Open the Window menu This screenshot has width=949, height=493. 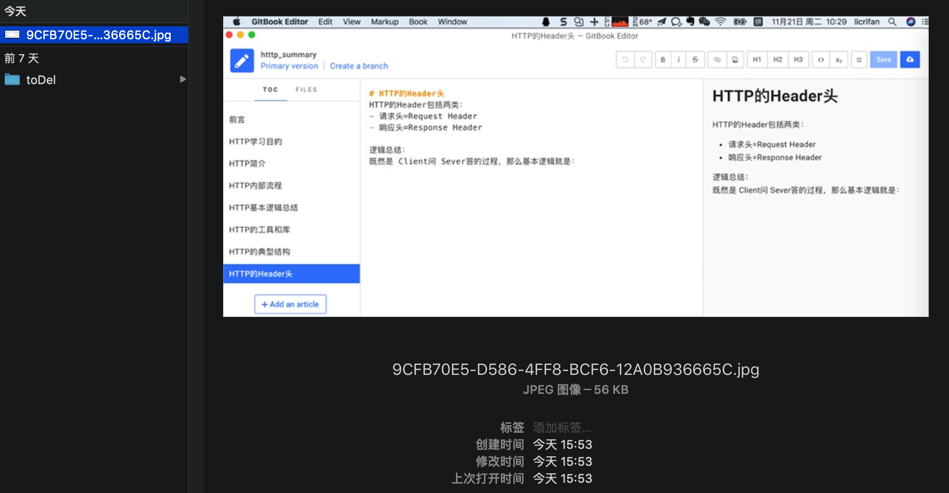[452, 22]
